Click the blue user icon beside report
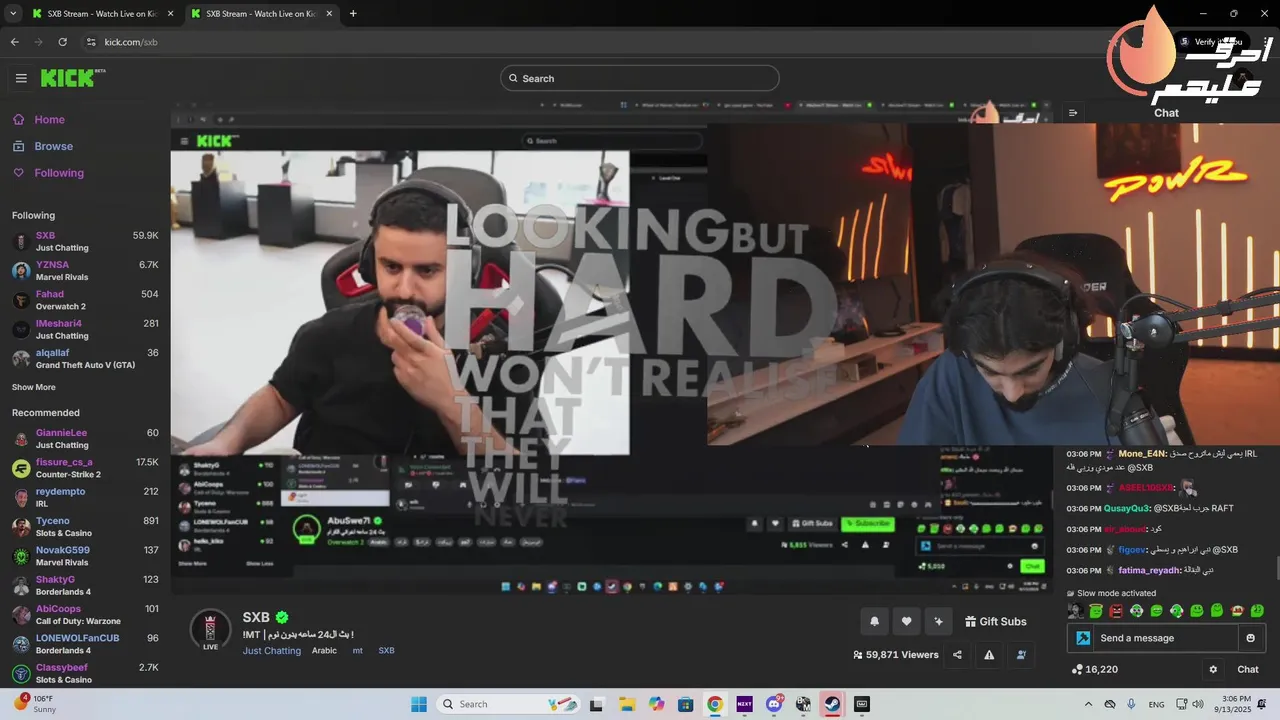 pos(1021,655)
